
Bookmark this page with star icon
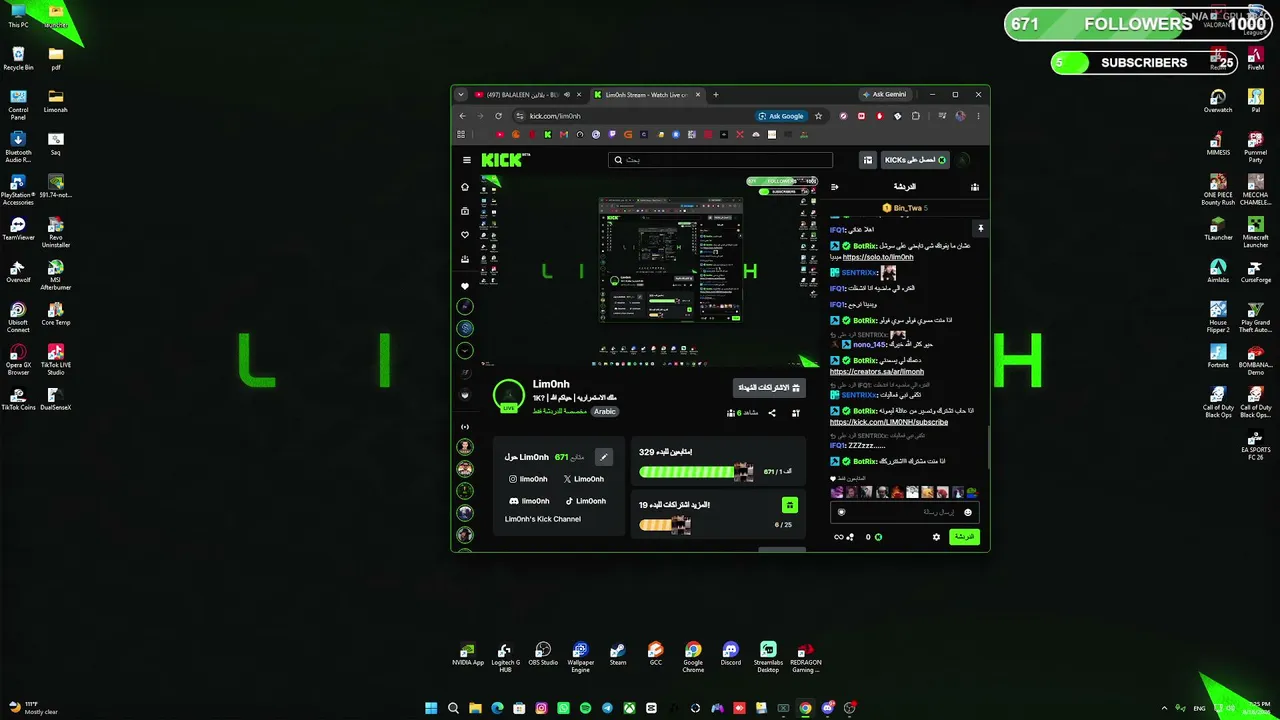click(x=818, y=116)
